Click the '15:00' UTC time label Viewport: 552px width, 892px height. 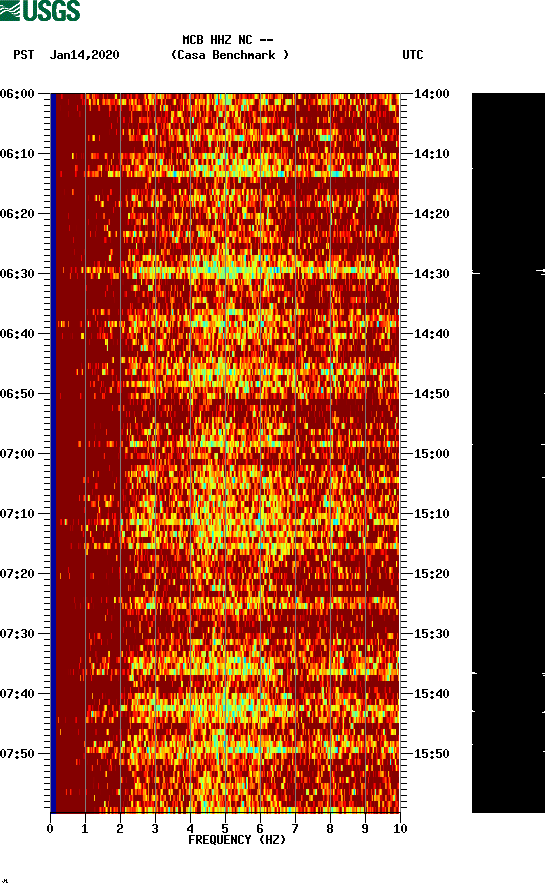[431, 453]
